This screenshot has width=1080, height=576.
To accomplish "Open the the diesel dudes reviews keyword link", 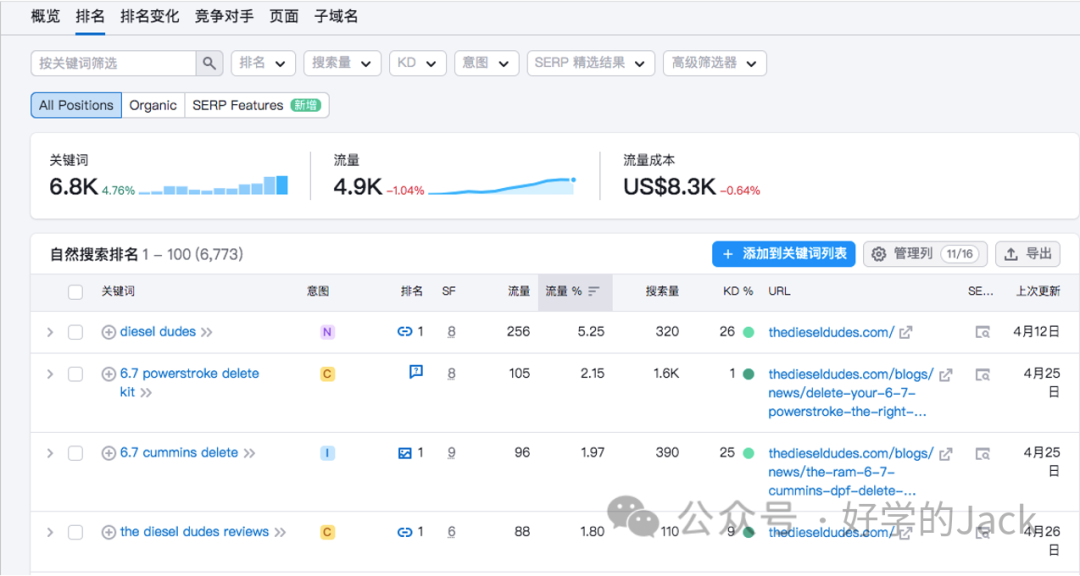I will click(x=194, y=532).
